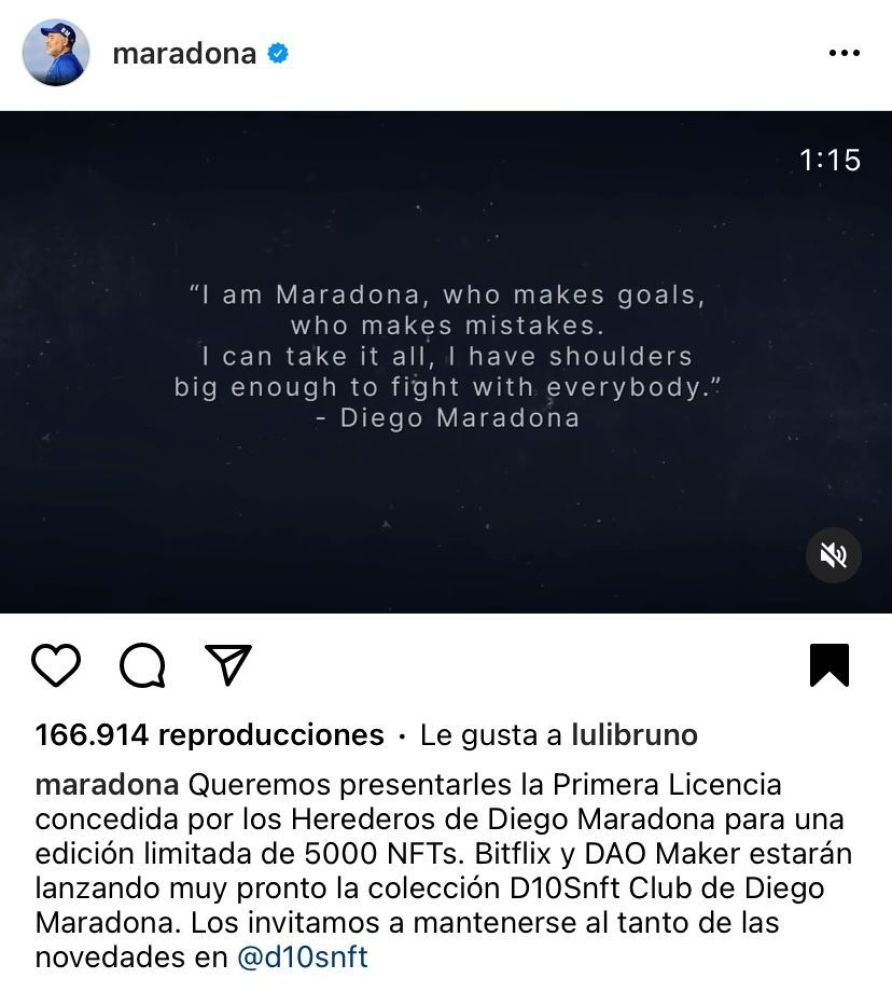Tap the video quote to pause playback
The height and width of the screenshot is (992, 892).
[x=447, y=340]
